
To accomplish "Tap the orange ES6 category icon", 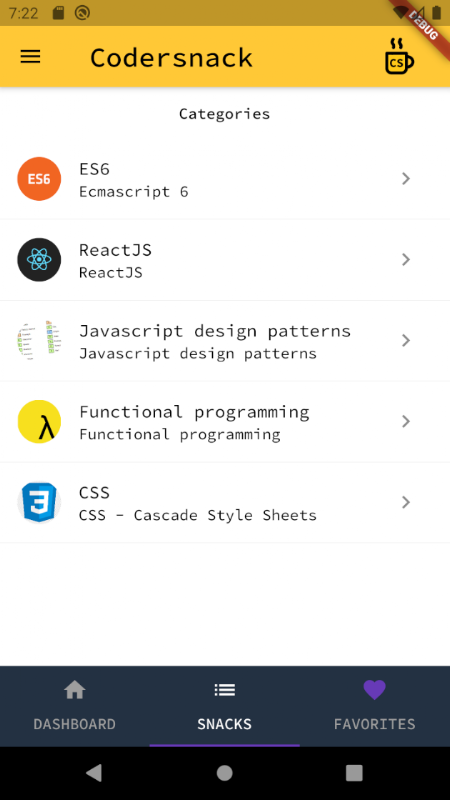I will (39, 179).
